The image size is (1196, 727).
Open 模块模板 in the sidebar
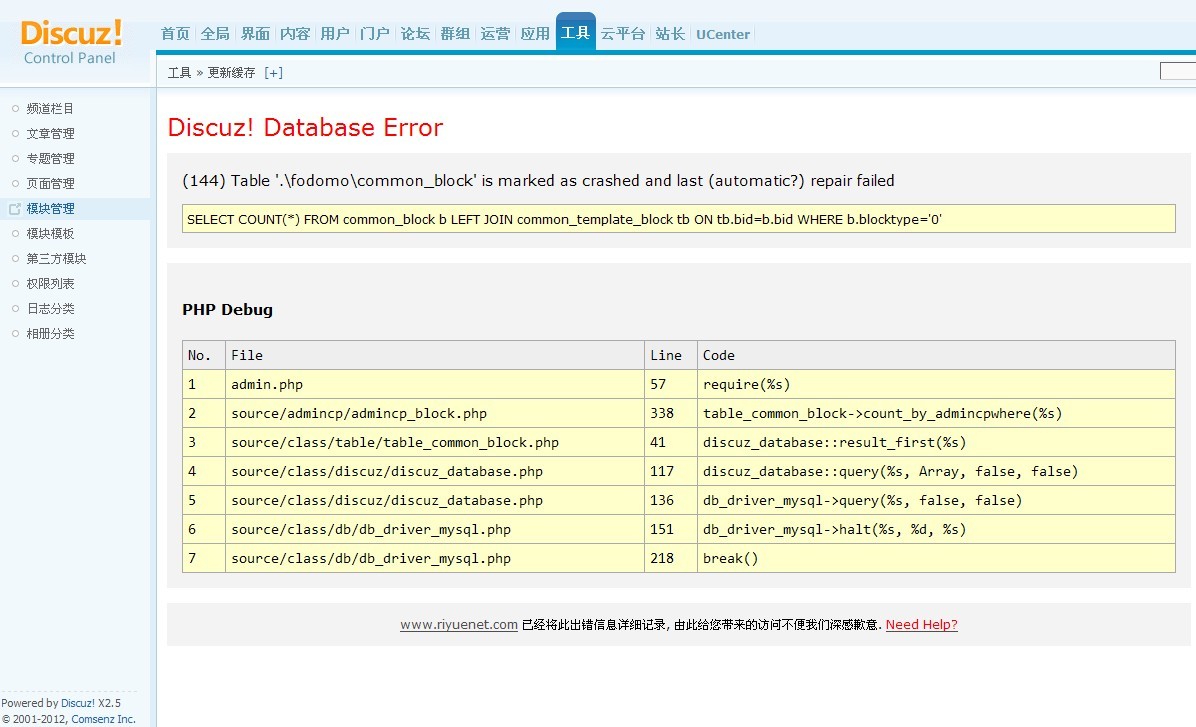coord(50,233)
